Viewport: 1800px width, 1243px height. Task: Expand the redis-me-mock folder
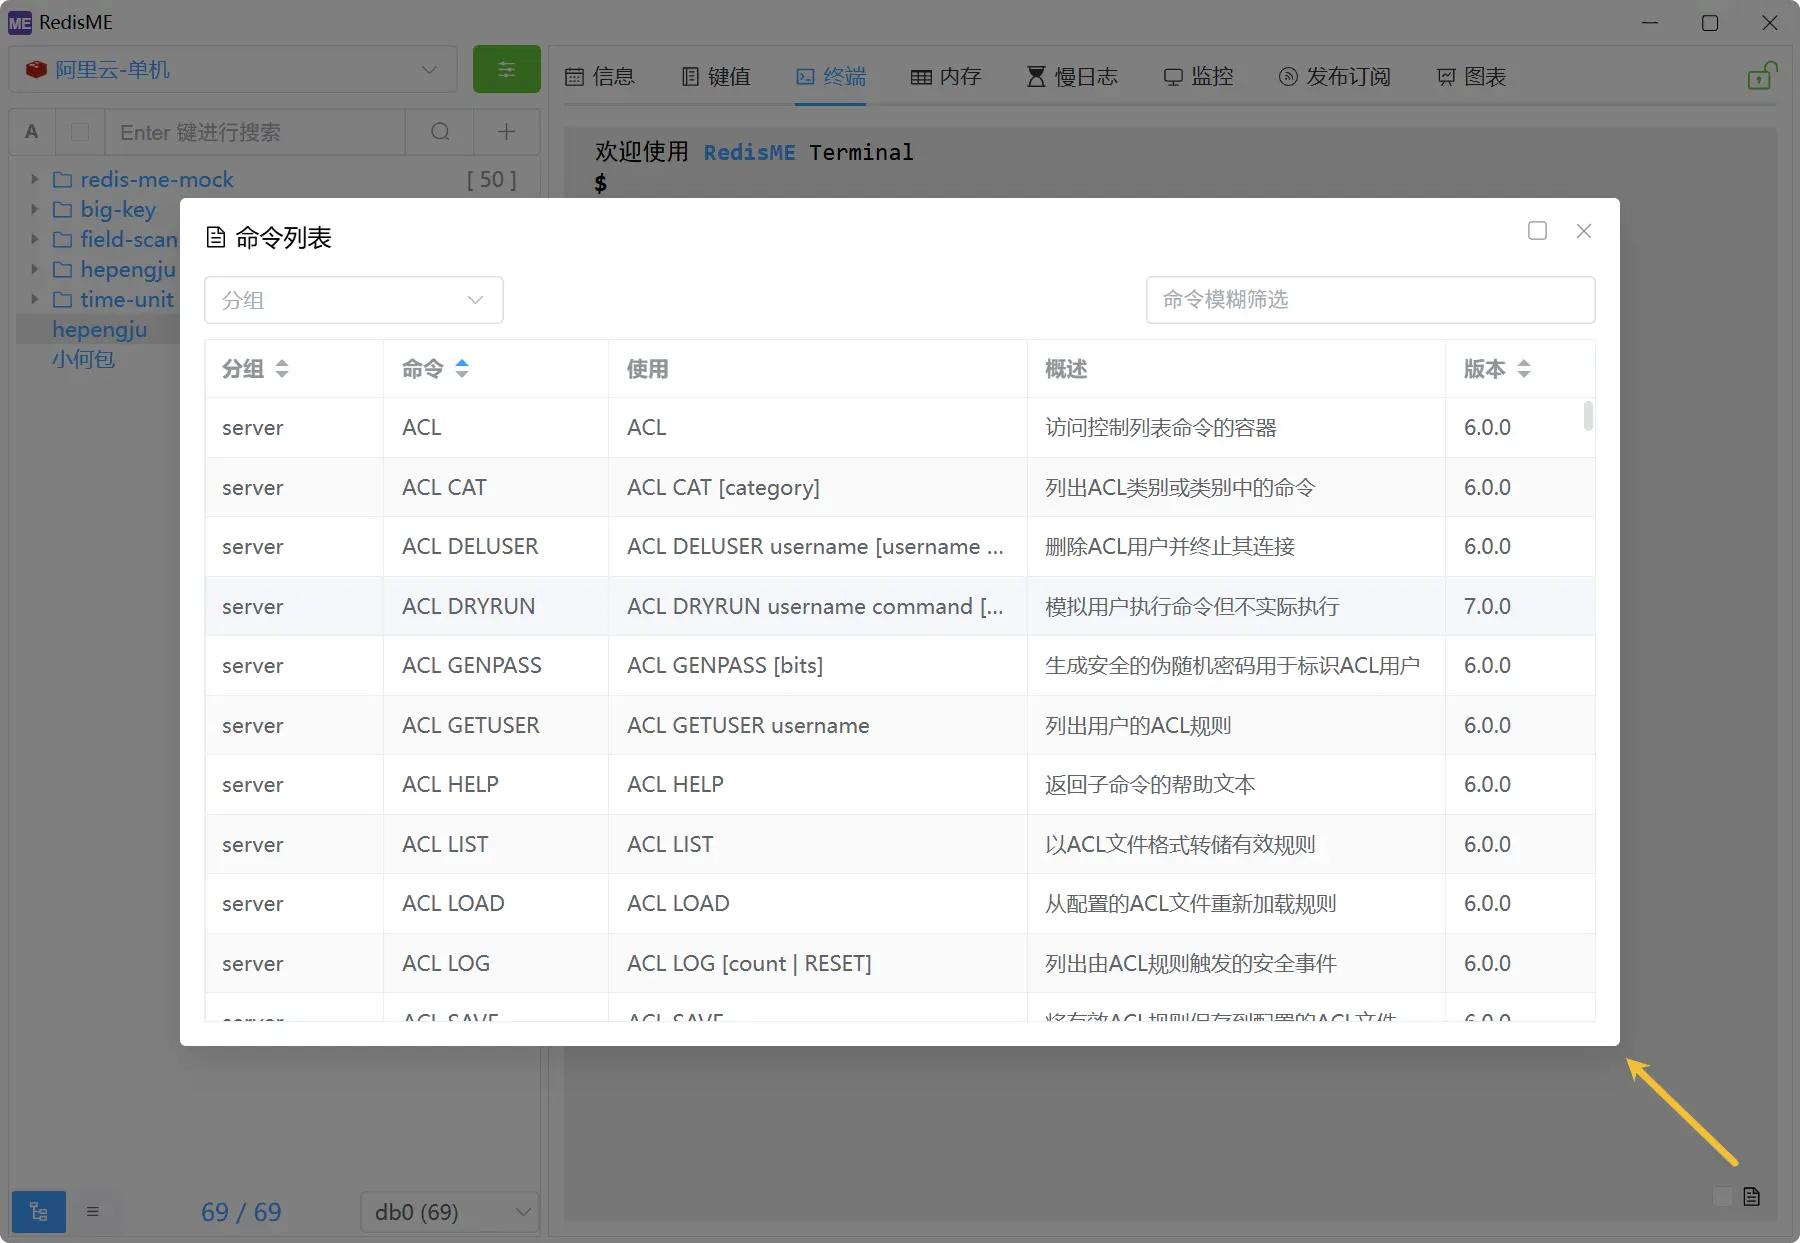pos(34,179)
